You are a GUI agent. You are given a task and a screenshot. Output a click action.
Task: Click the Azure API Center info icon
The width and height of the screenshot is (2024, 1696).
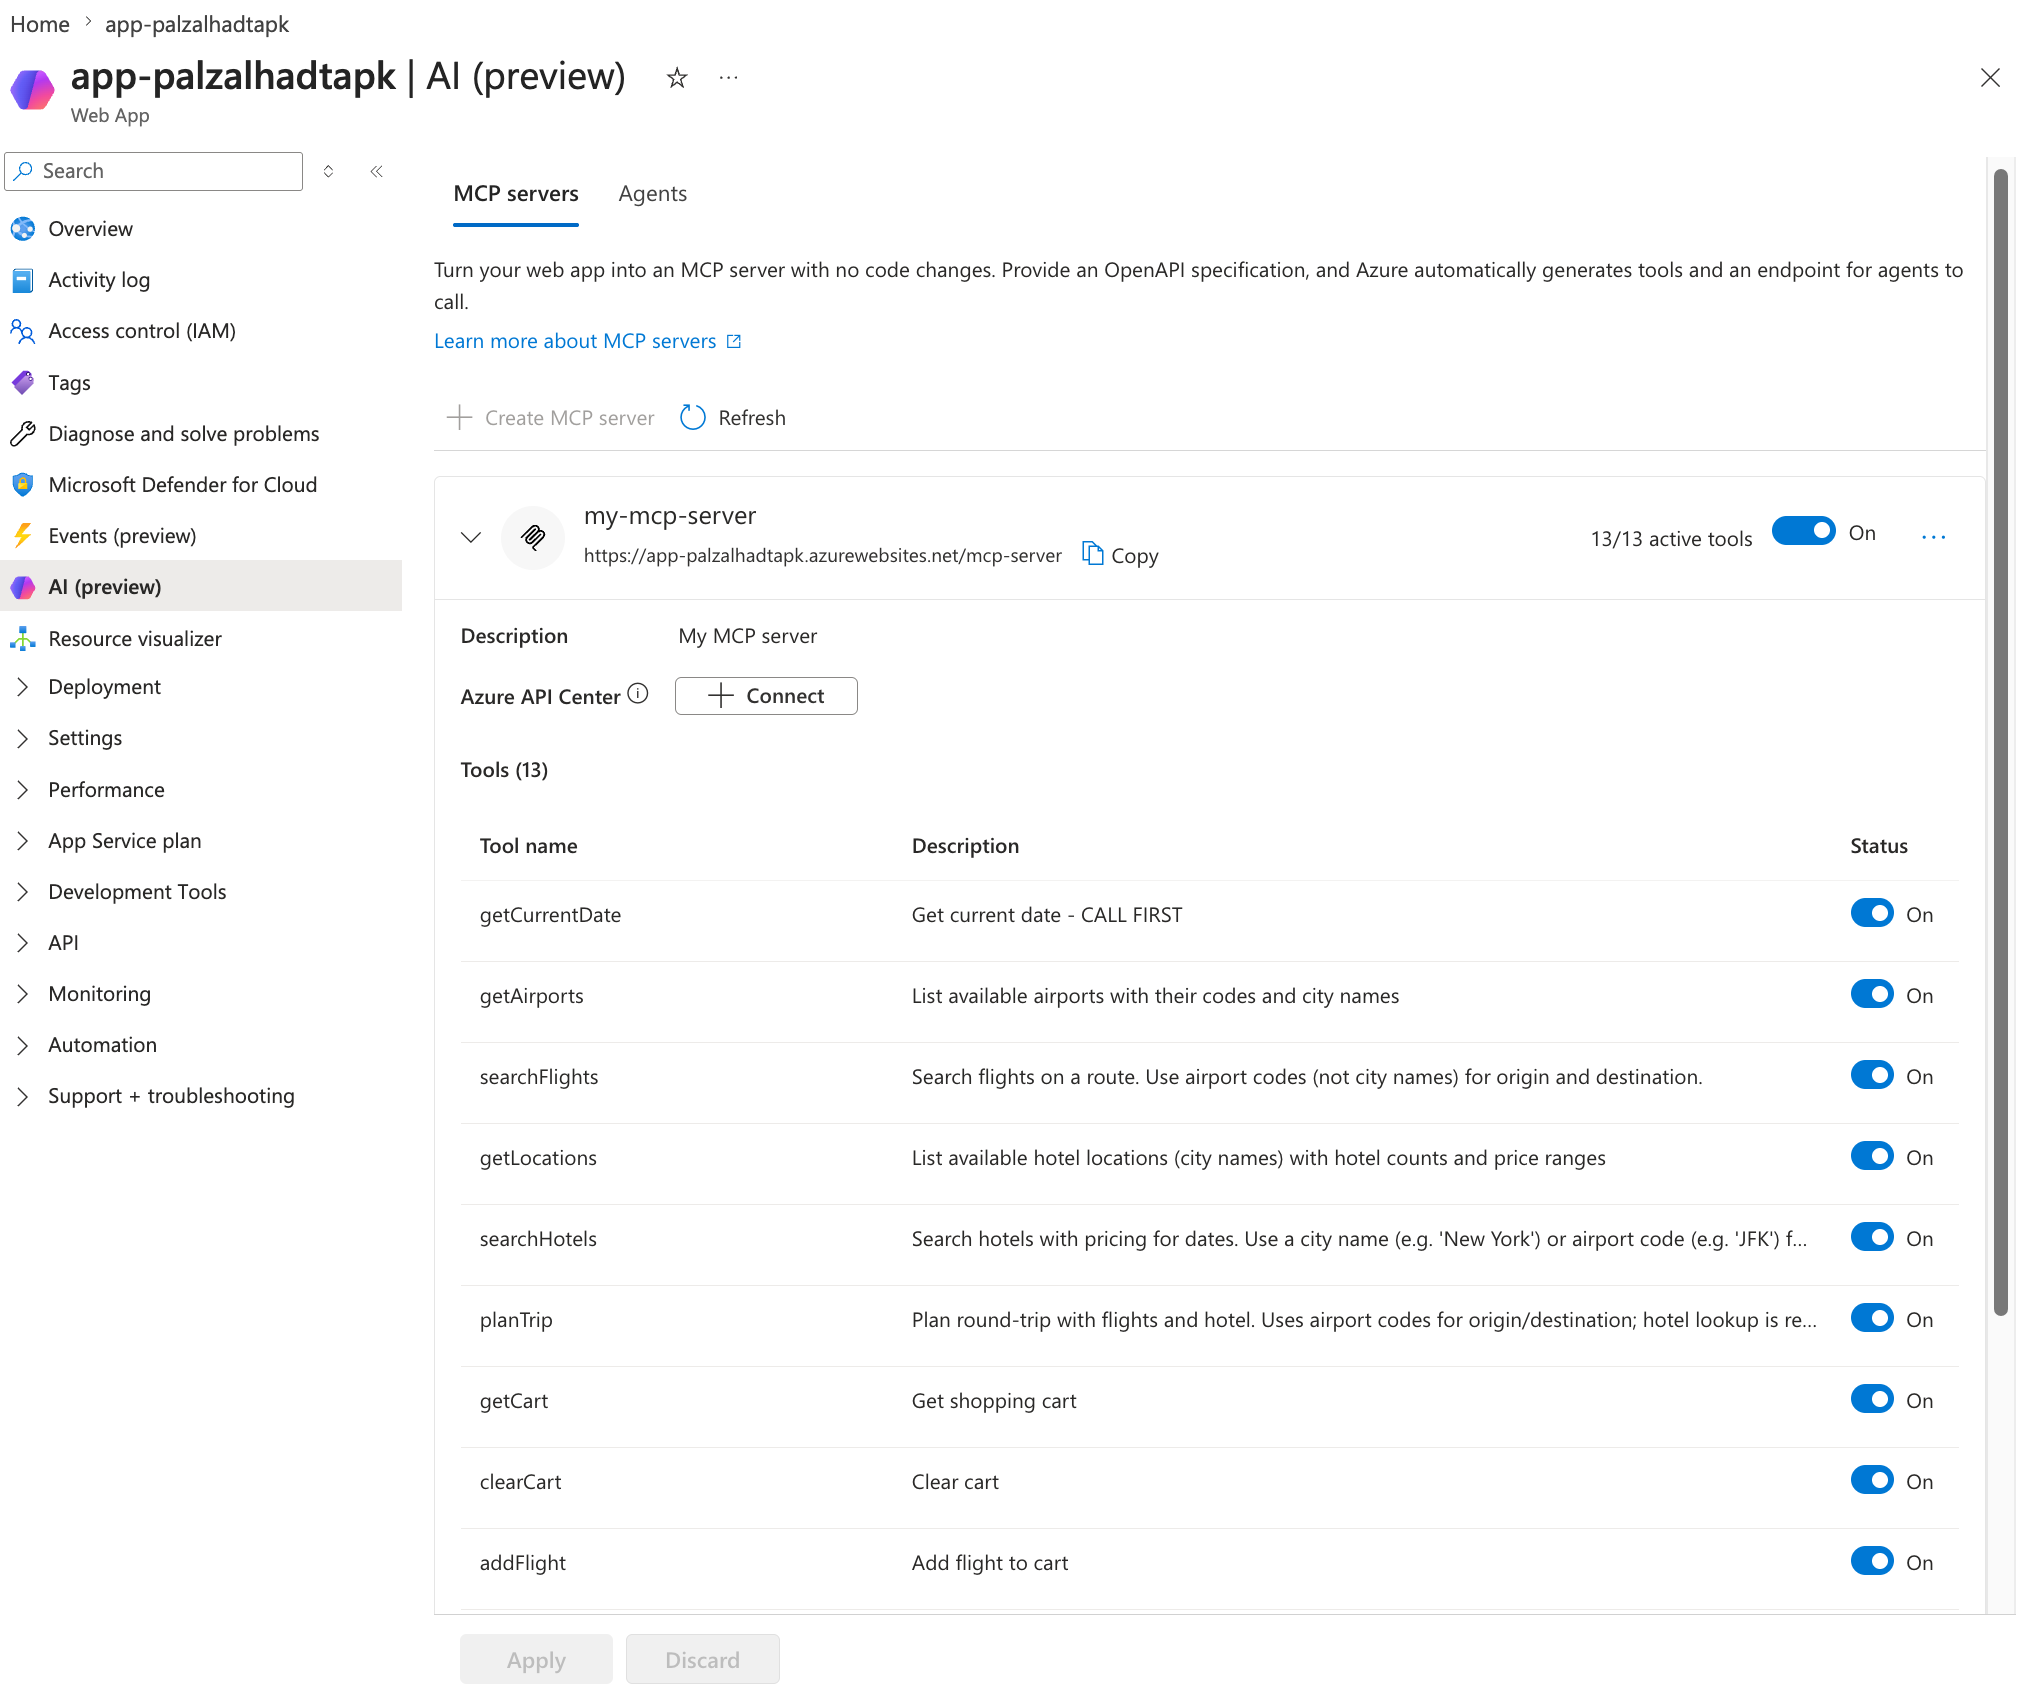[x=638, y=694]
